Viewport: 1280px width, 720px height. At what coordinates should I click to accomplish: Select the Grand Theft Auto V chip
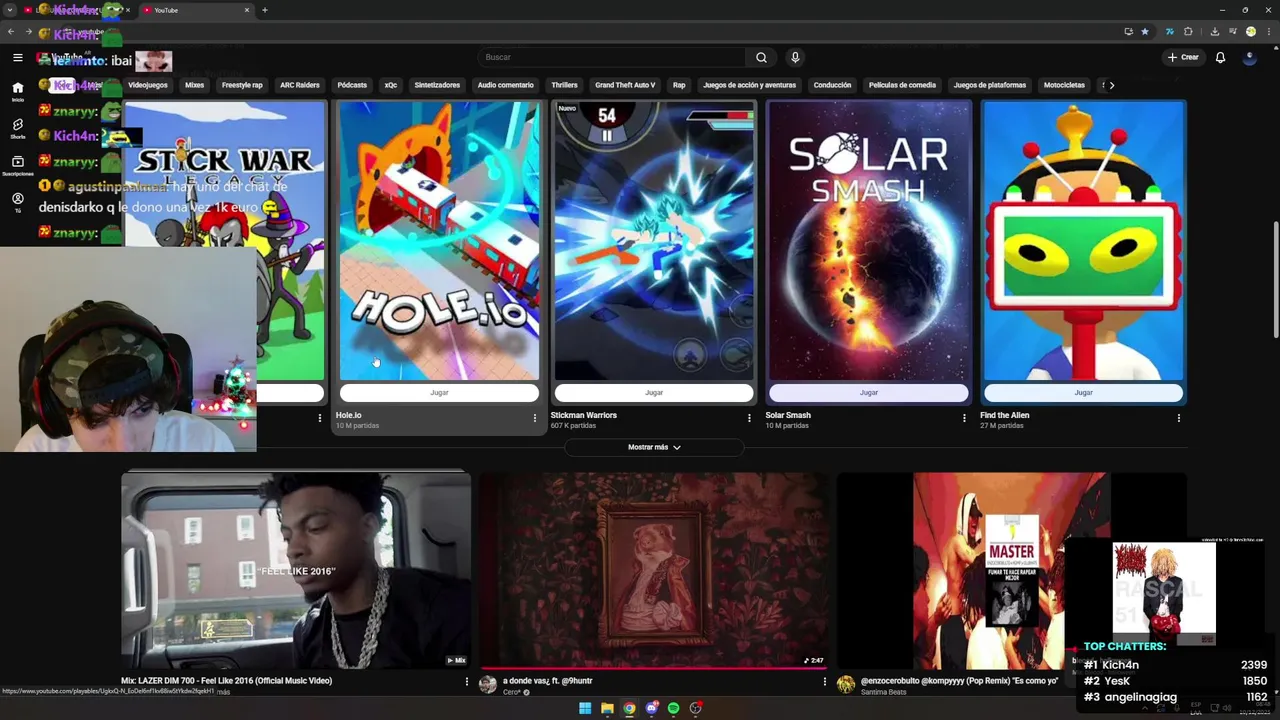click(x=625, y=85)
